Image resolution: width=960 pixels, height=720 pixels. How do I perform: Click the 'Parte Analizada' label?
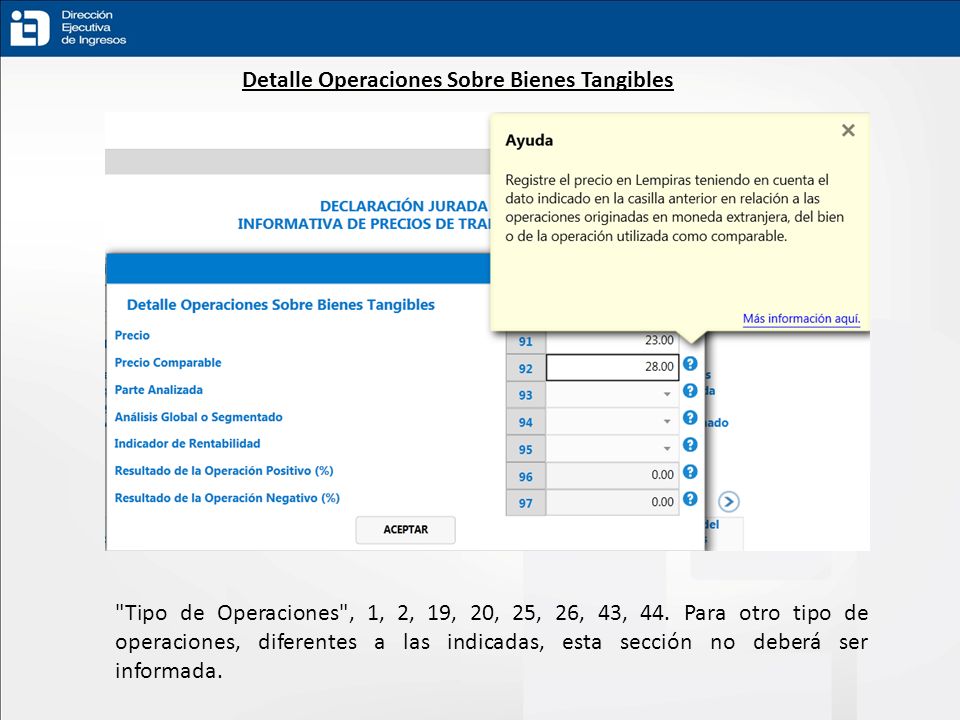pyautogui.click(x=159, y=390)
